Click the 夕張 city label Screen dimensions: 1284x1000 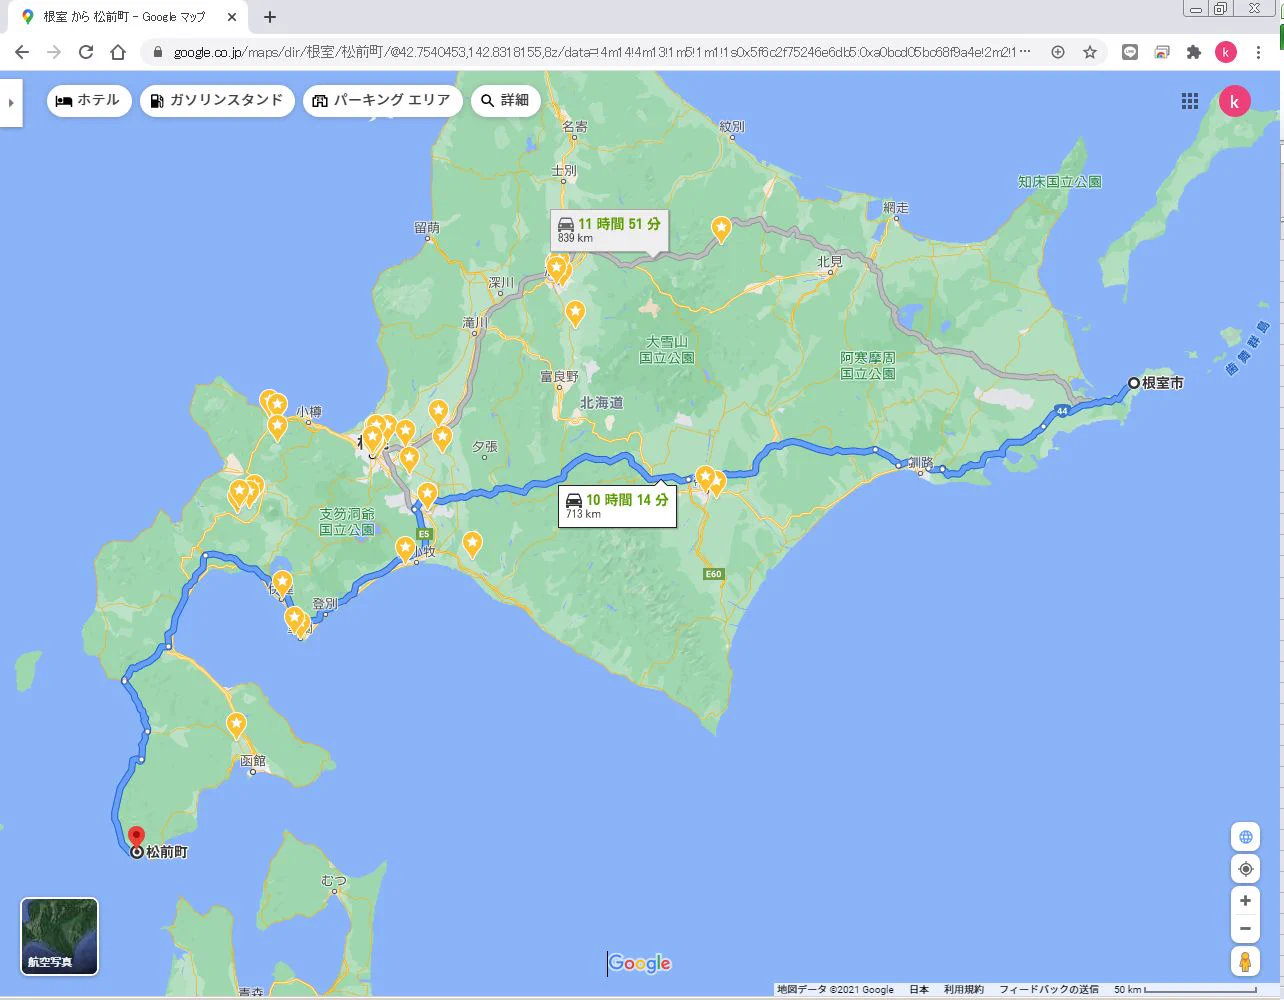pyautogui.click(x=485, y=447)
